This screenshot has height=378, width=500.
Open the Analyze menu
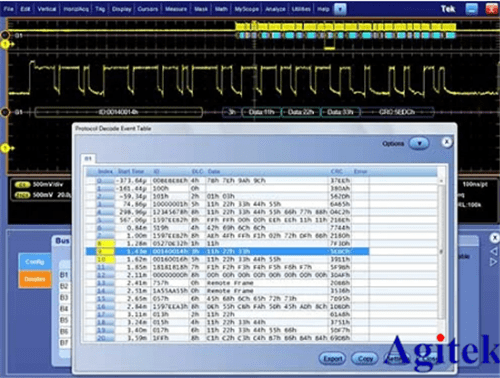275,9
